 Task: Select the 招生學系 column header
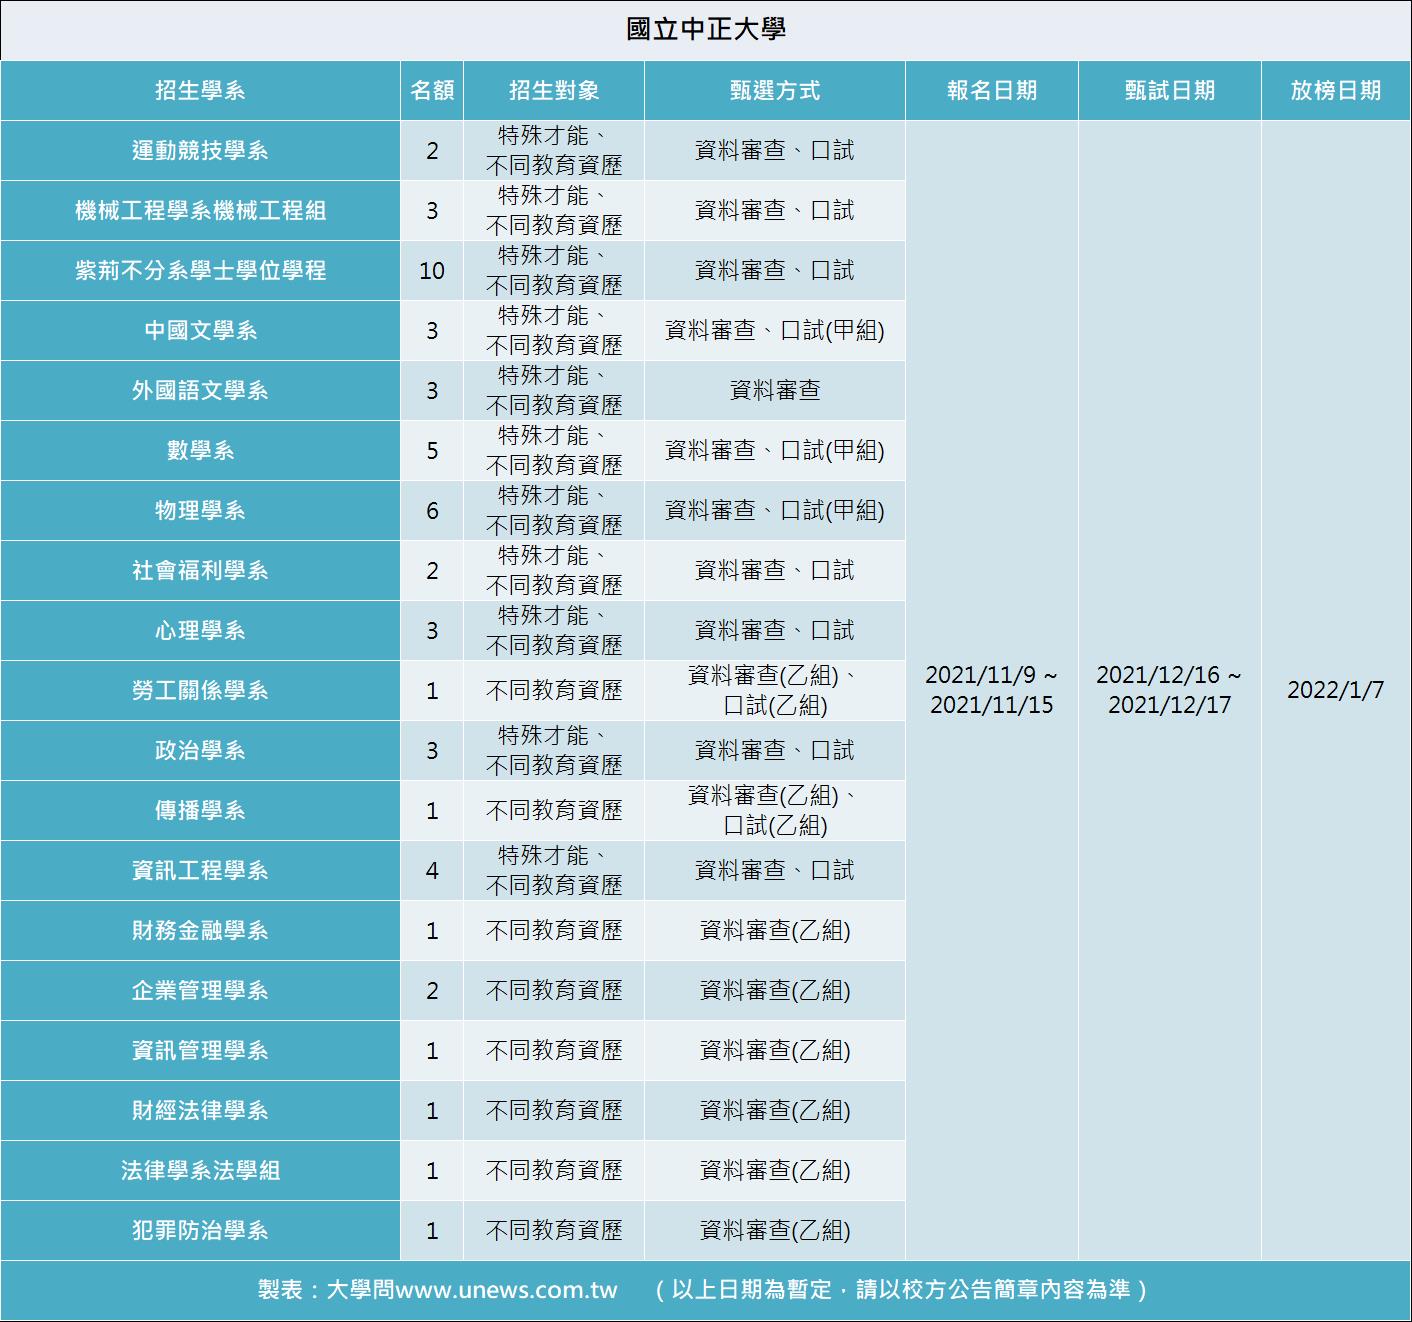click(x=200, y=91)
